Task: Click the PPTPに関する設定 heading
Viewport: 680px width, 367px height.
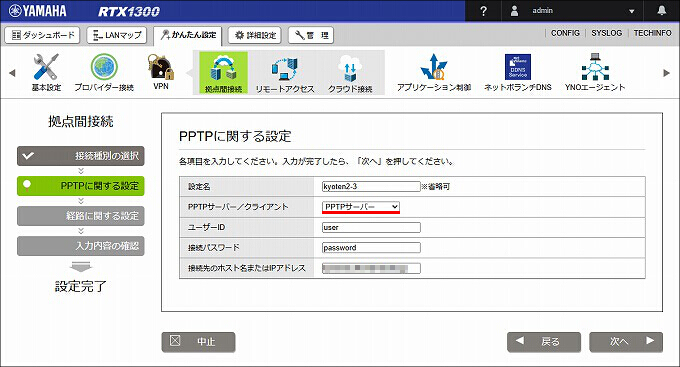Action: (235, 136)
